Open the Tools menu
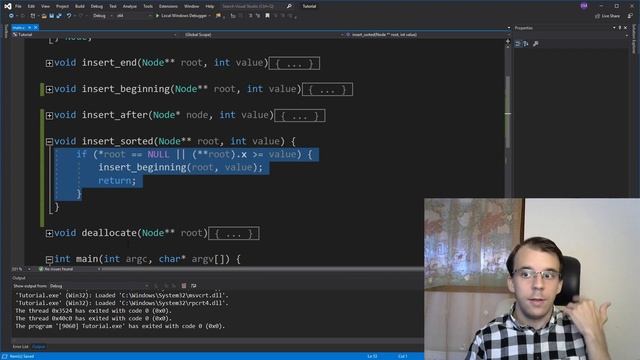The image size is (640, 360). tap(148, 7)
